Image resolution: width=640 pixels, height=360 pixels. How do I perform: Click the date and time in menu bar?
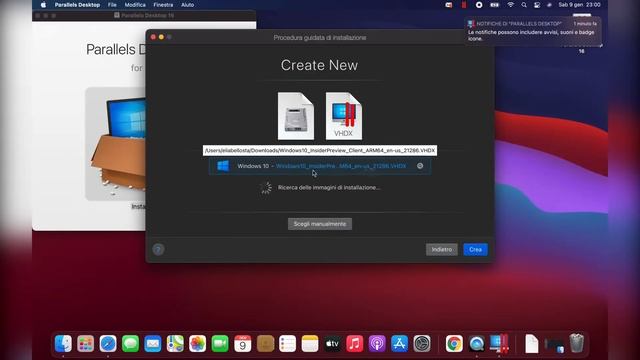click(x=579, y=5)
